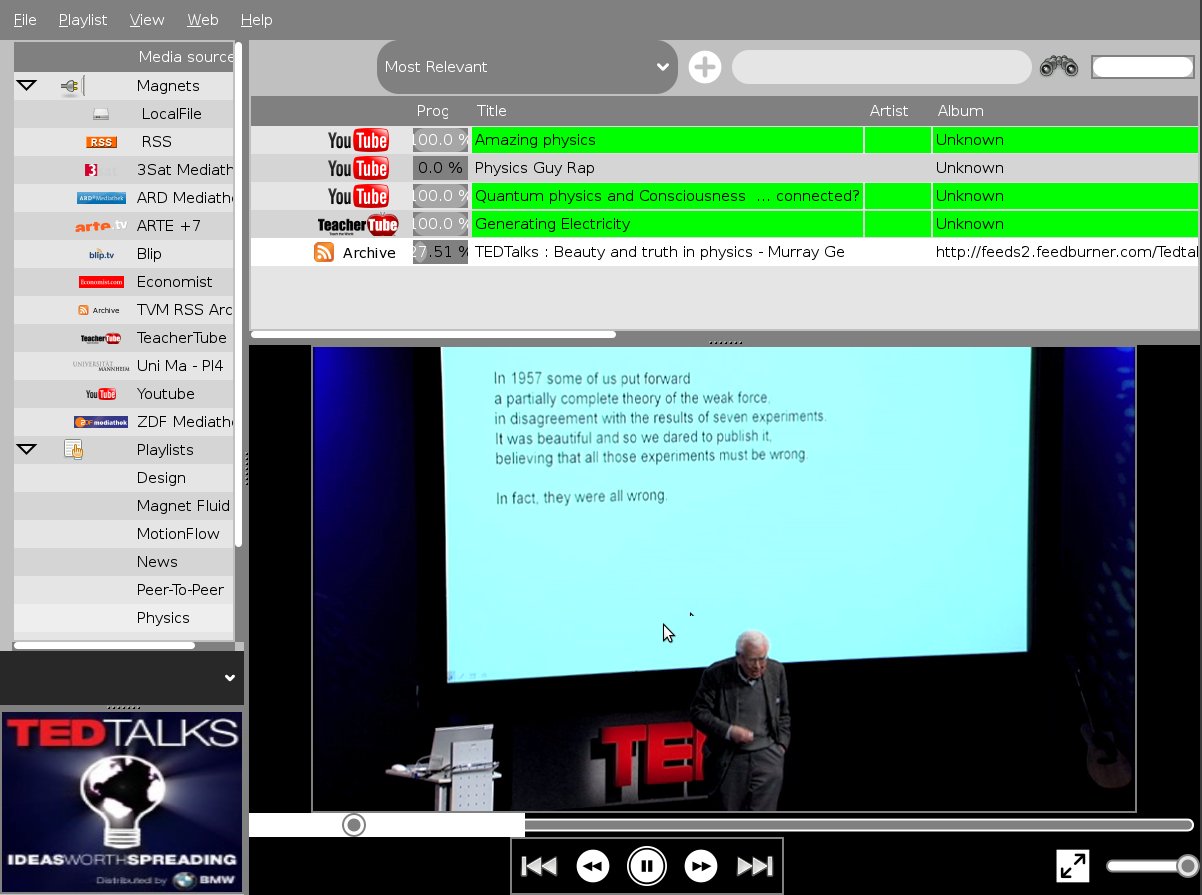The image size is (1202, 895).
Task: Pause the video playback
Action: 647,866
